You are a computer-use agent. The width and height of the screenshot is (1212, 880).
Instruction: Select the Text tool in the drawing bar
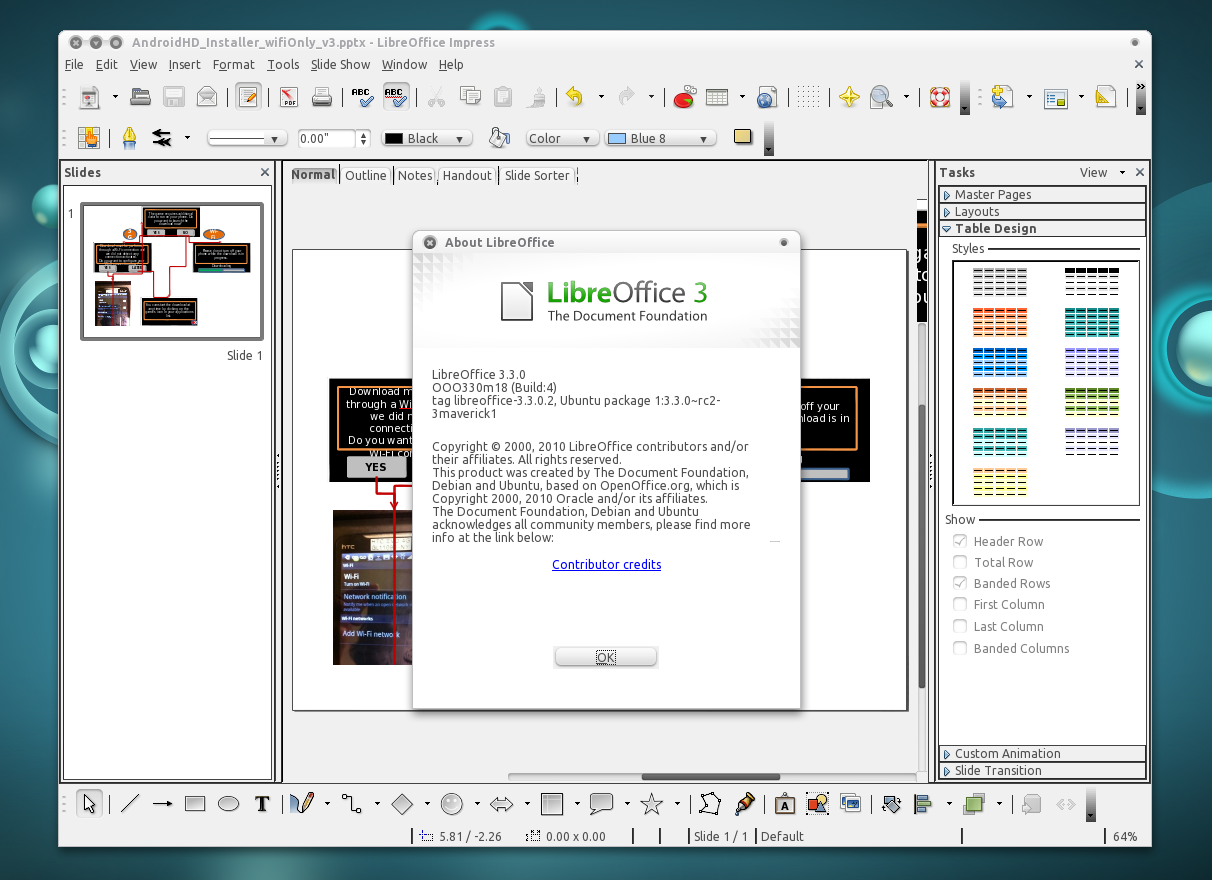pos(262,803)
